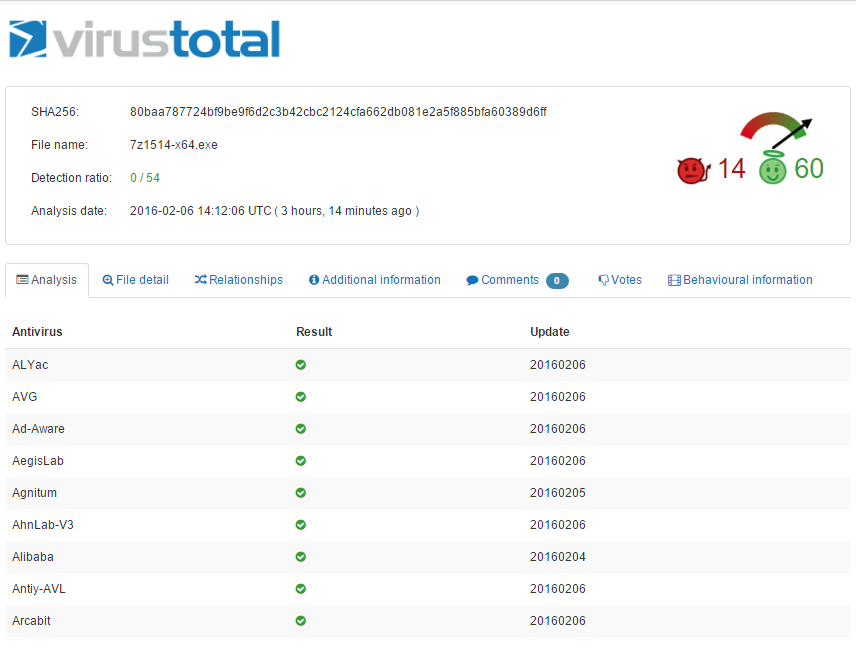Click the green check icon for AegisLab
This screenshot has height=647, width=856.
[x=300, y=461]
